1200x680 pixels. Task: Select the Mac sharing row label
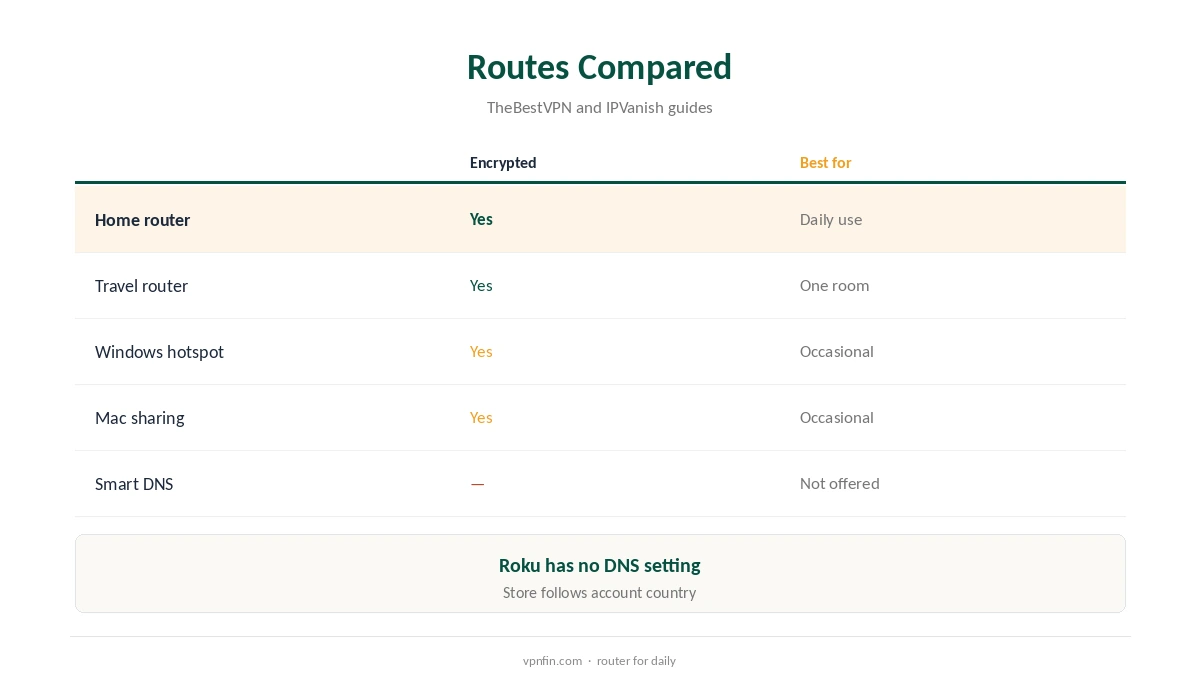139,418
